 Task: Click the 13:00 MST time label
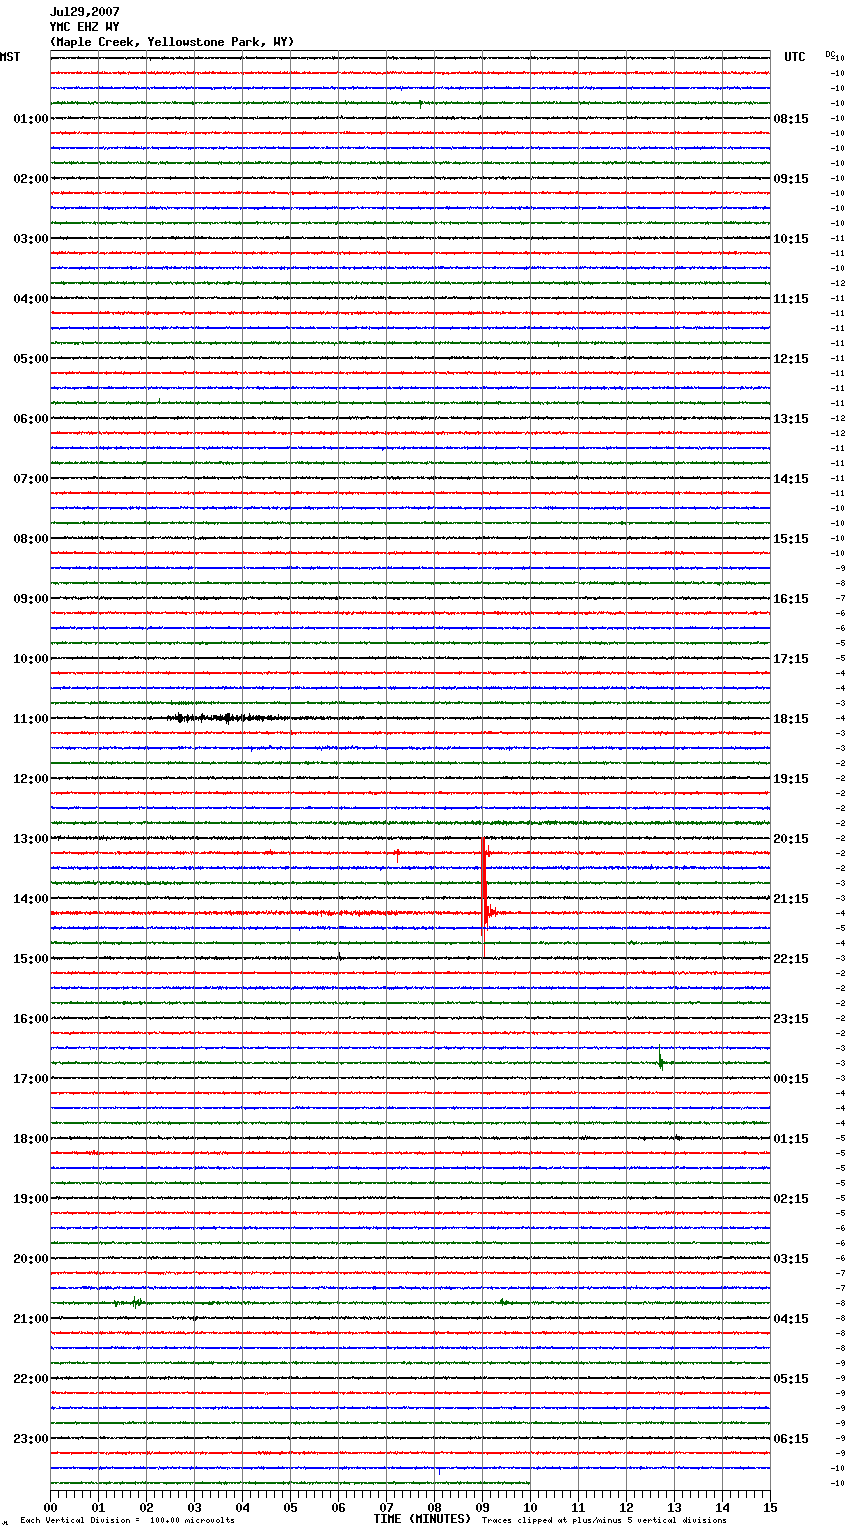31,839
